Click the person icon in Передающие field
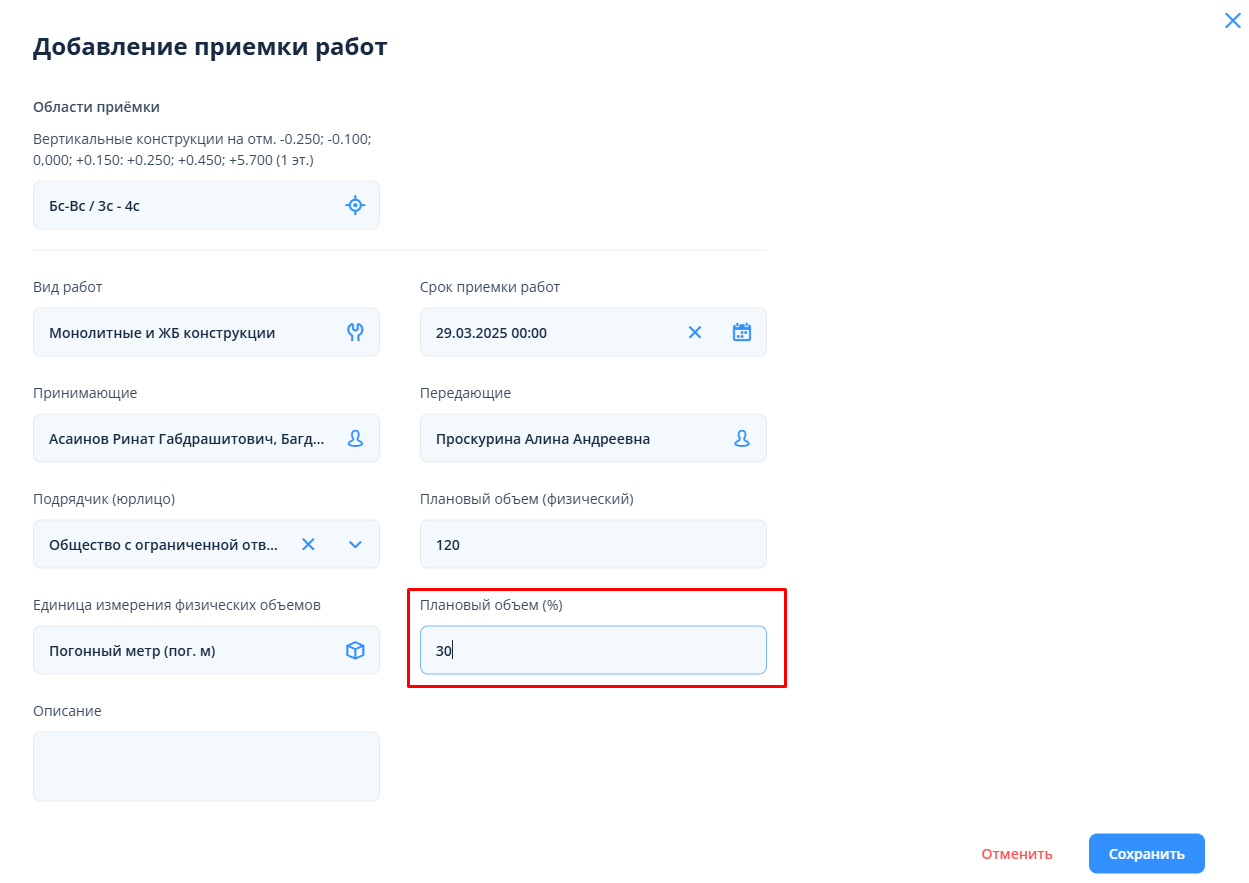 [741, 439]
